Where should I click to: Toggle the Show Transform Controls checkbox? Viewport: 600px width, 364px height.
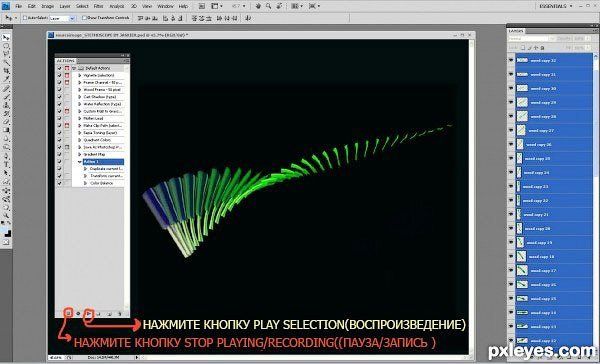click(84, 18)
